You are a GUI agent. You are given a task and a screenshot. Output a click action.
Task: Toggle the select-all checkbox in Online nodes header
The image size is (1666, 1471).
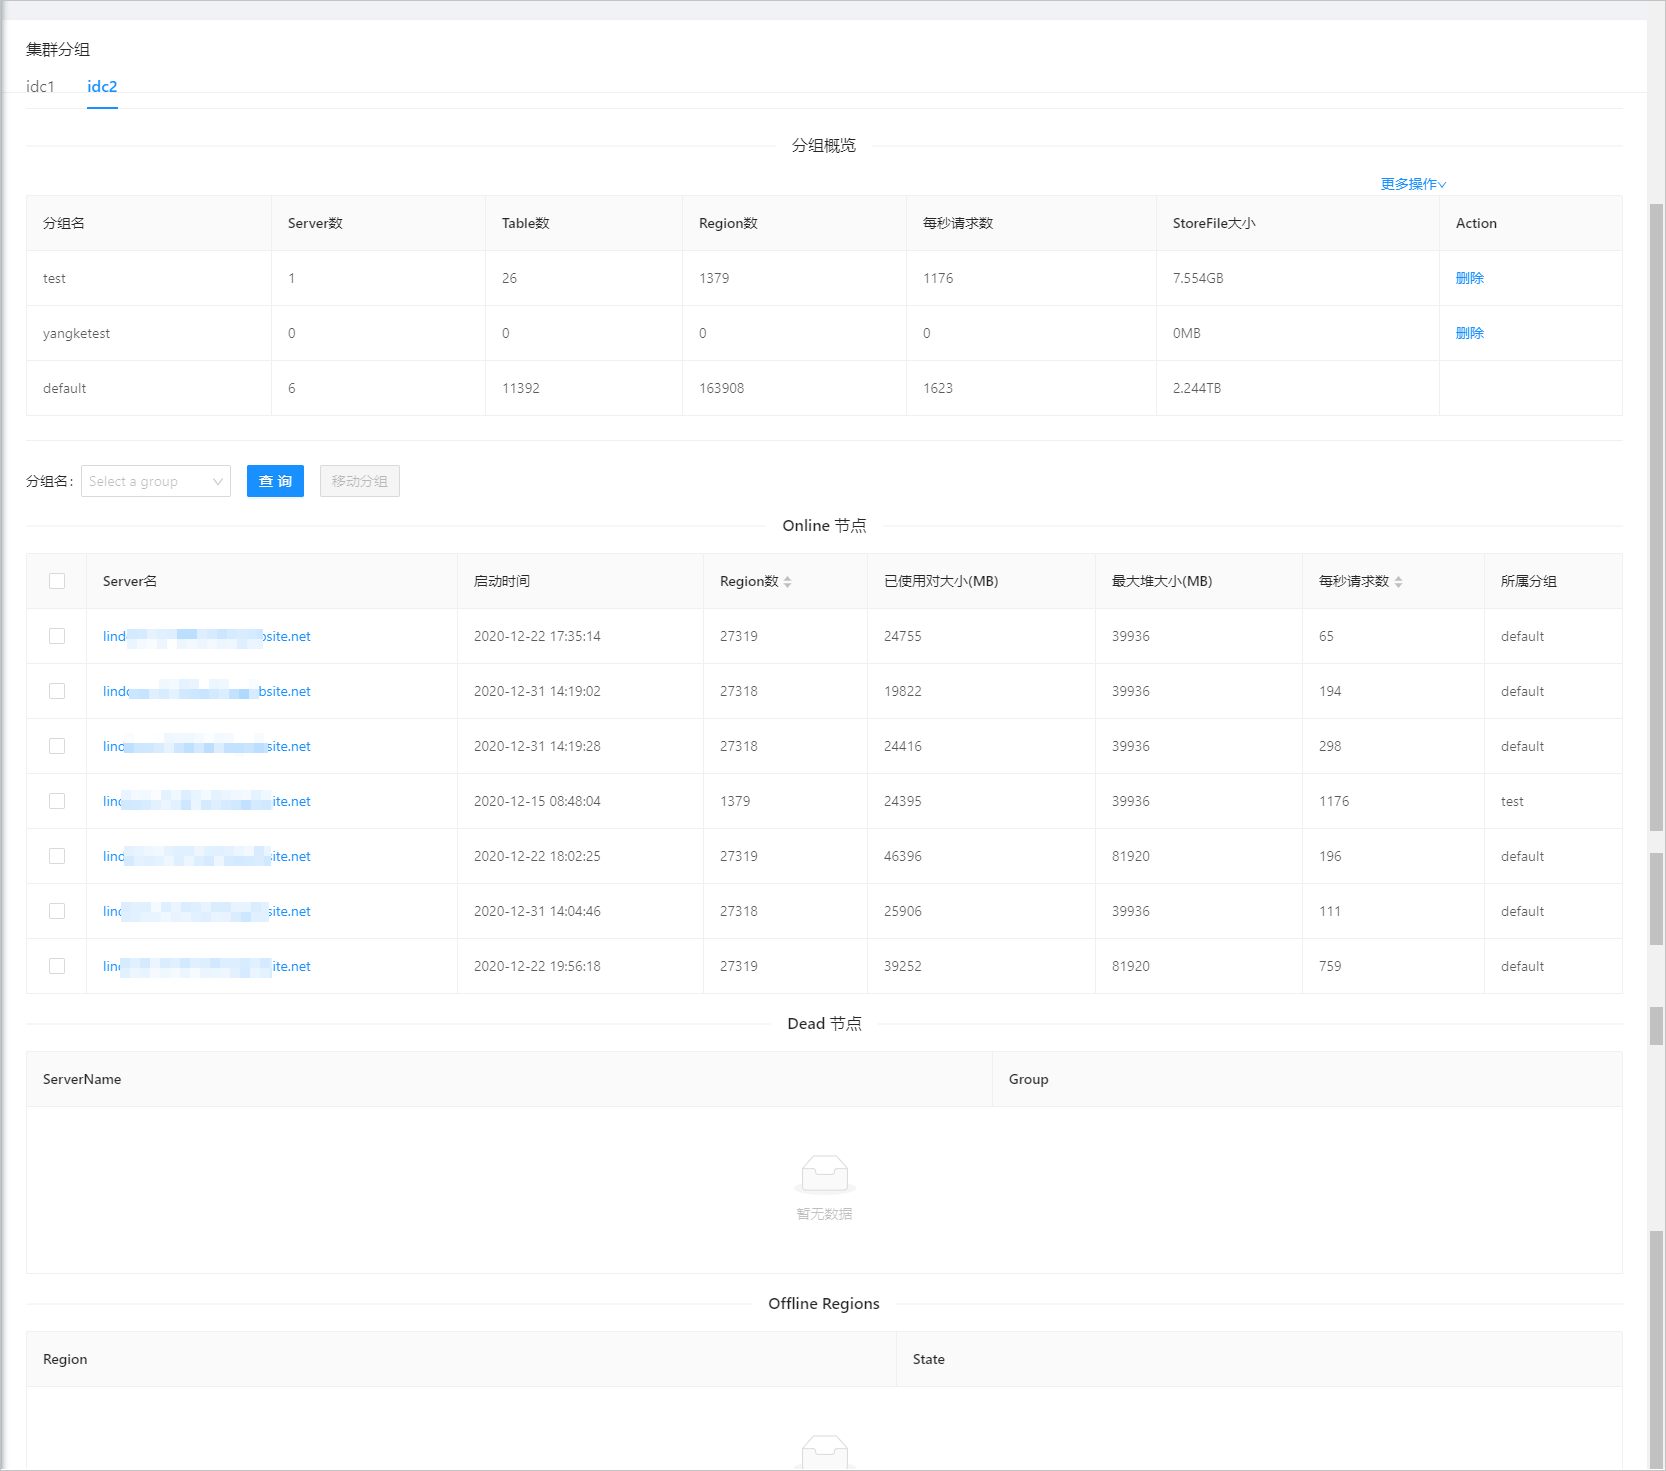pos(57,581)
